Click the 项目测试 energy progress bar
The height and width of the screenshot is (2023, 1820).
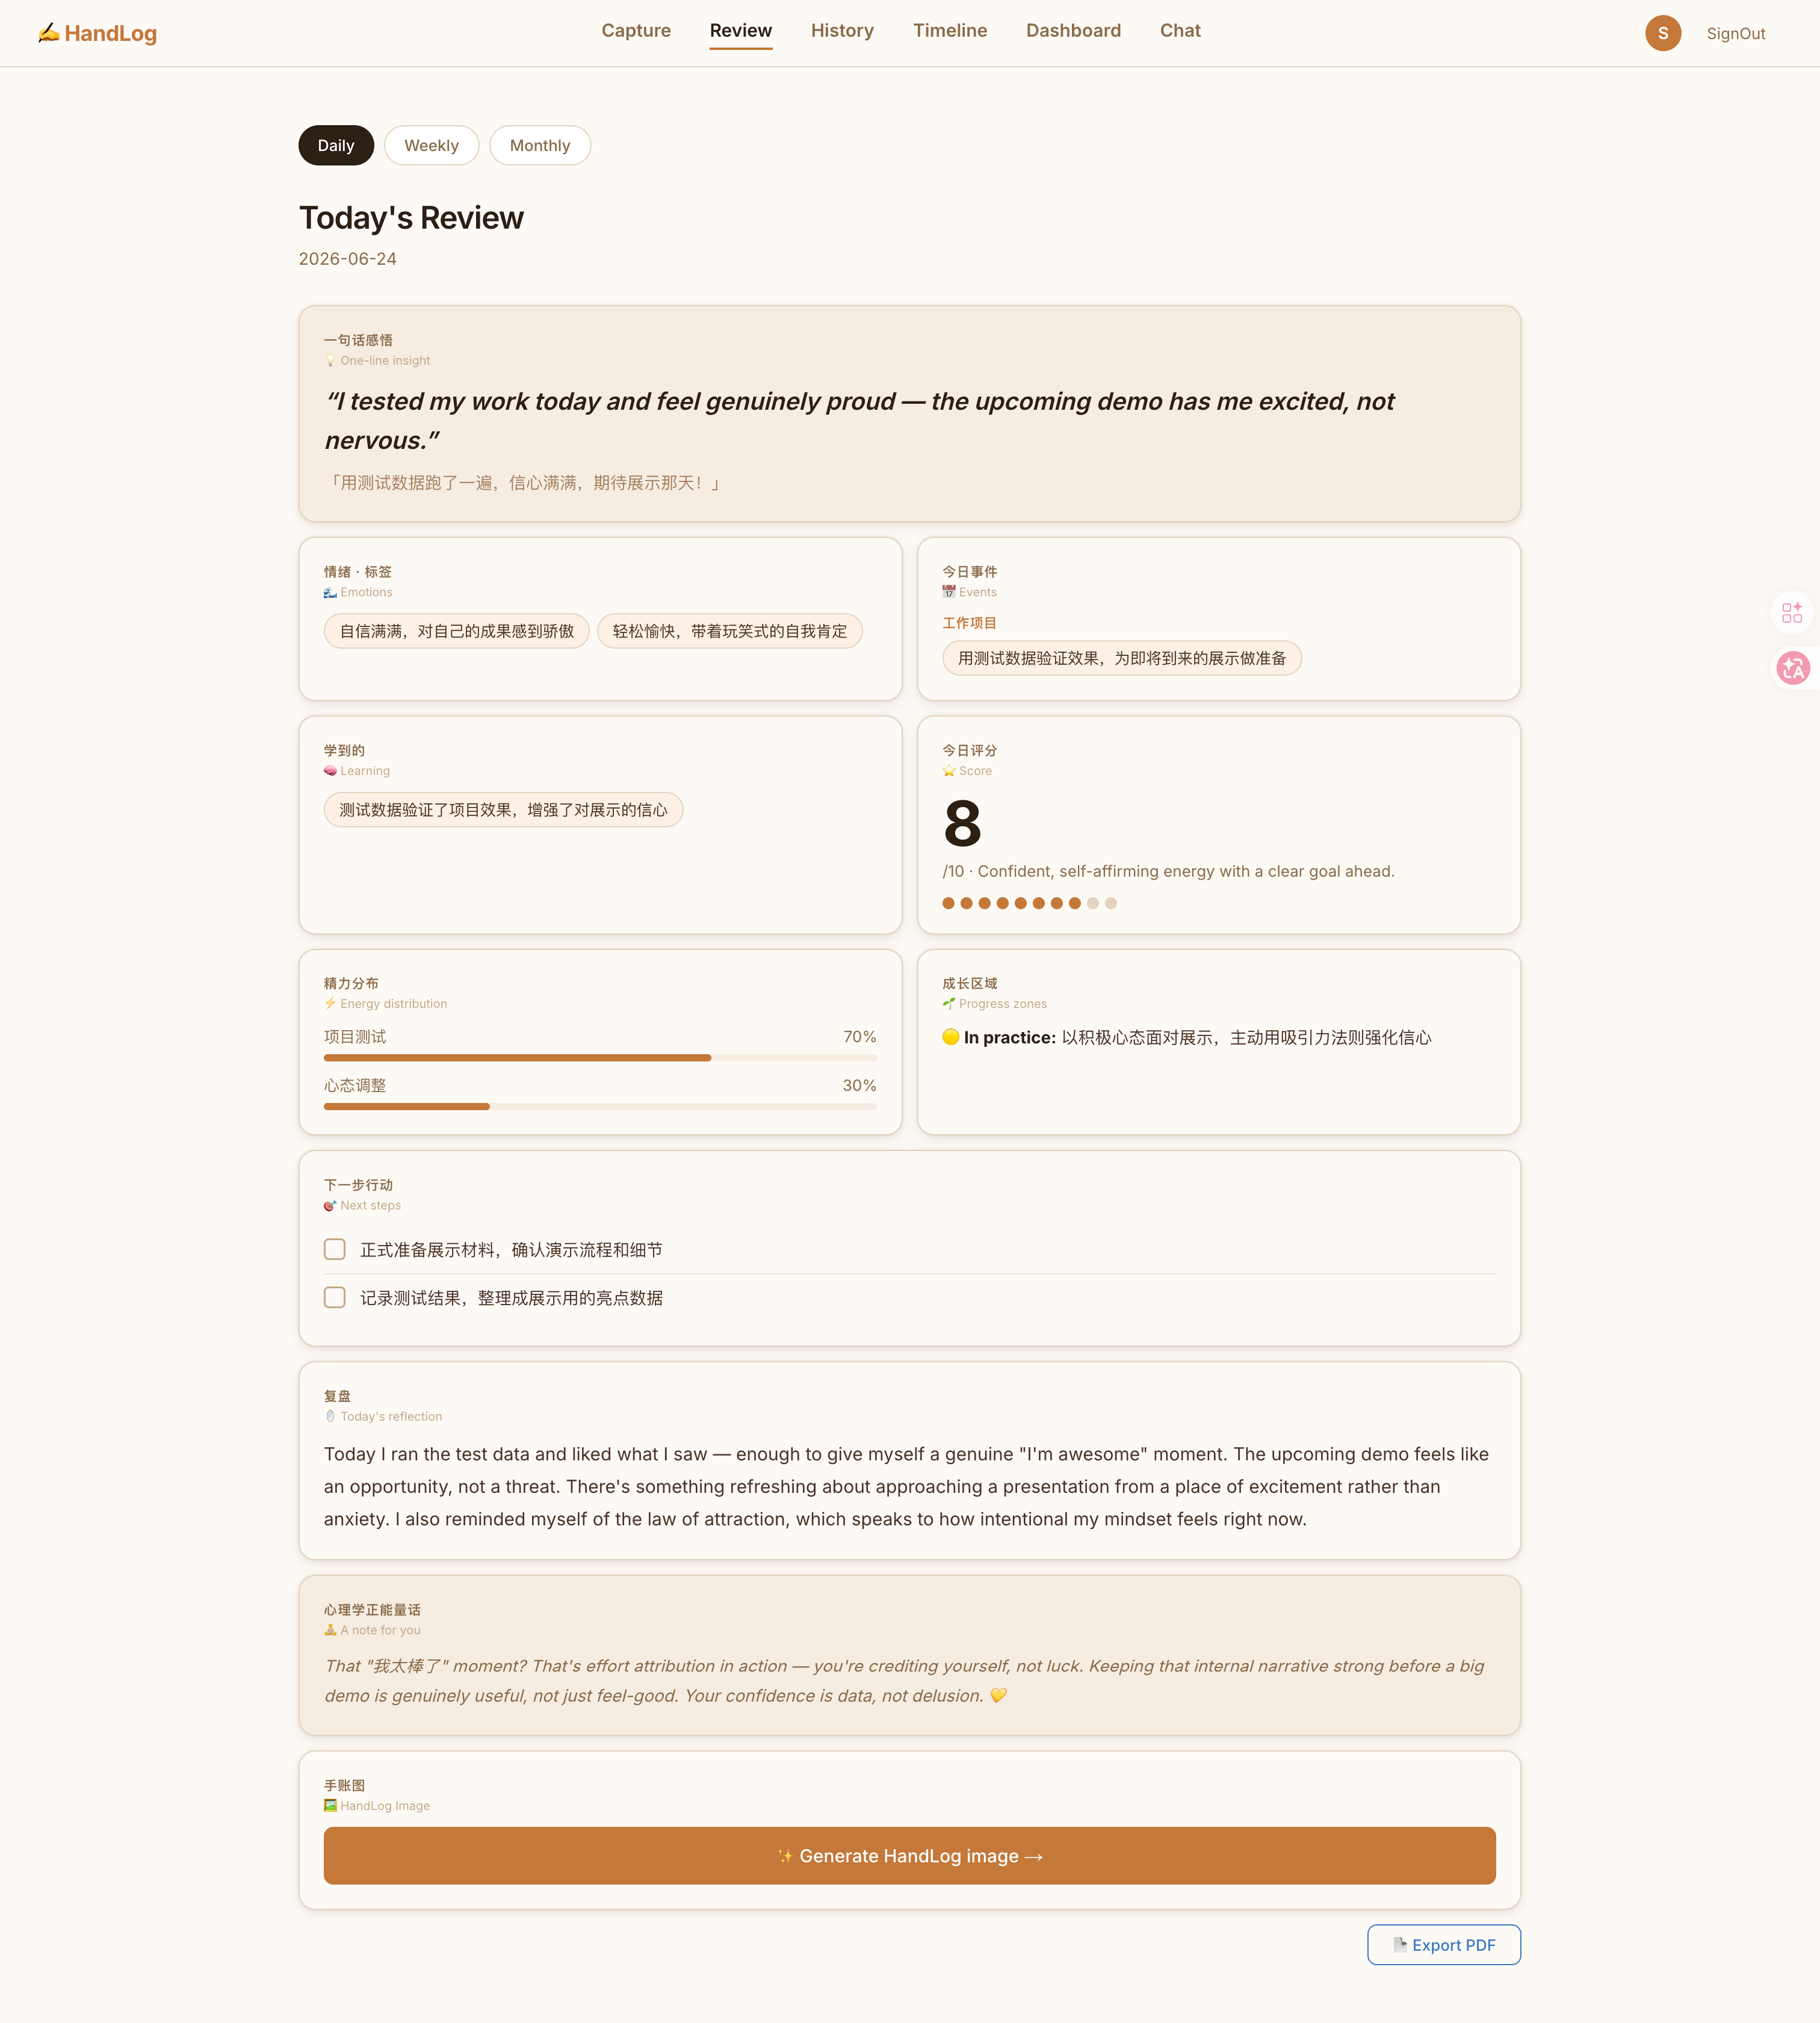(600, 1058)
